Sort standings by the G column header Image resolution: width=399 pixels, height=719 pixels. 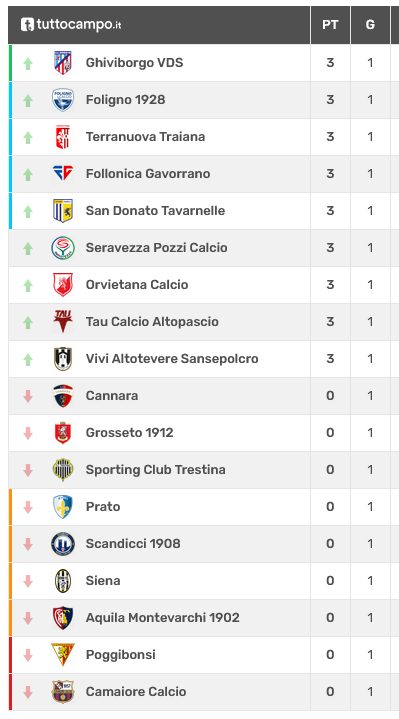click(x=370, y=25)
